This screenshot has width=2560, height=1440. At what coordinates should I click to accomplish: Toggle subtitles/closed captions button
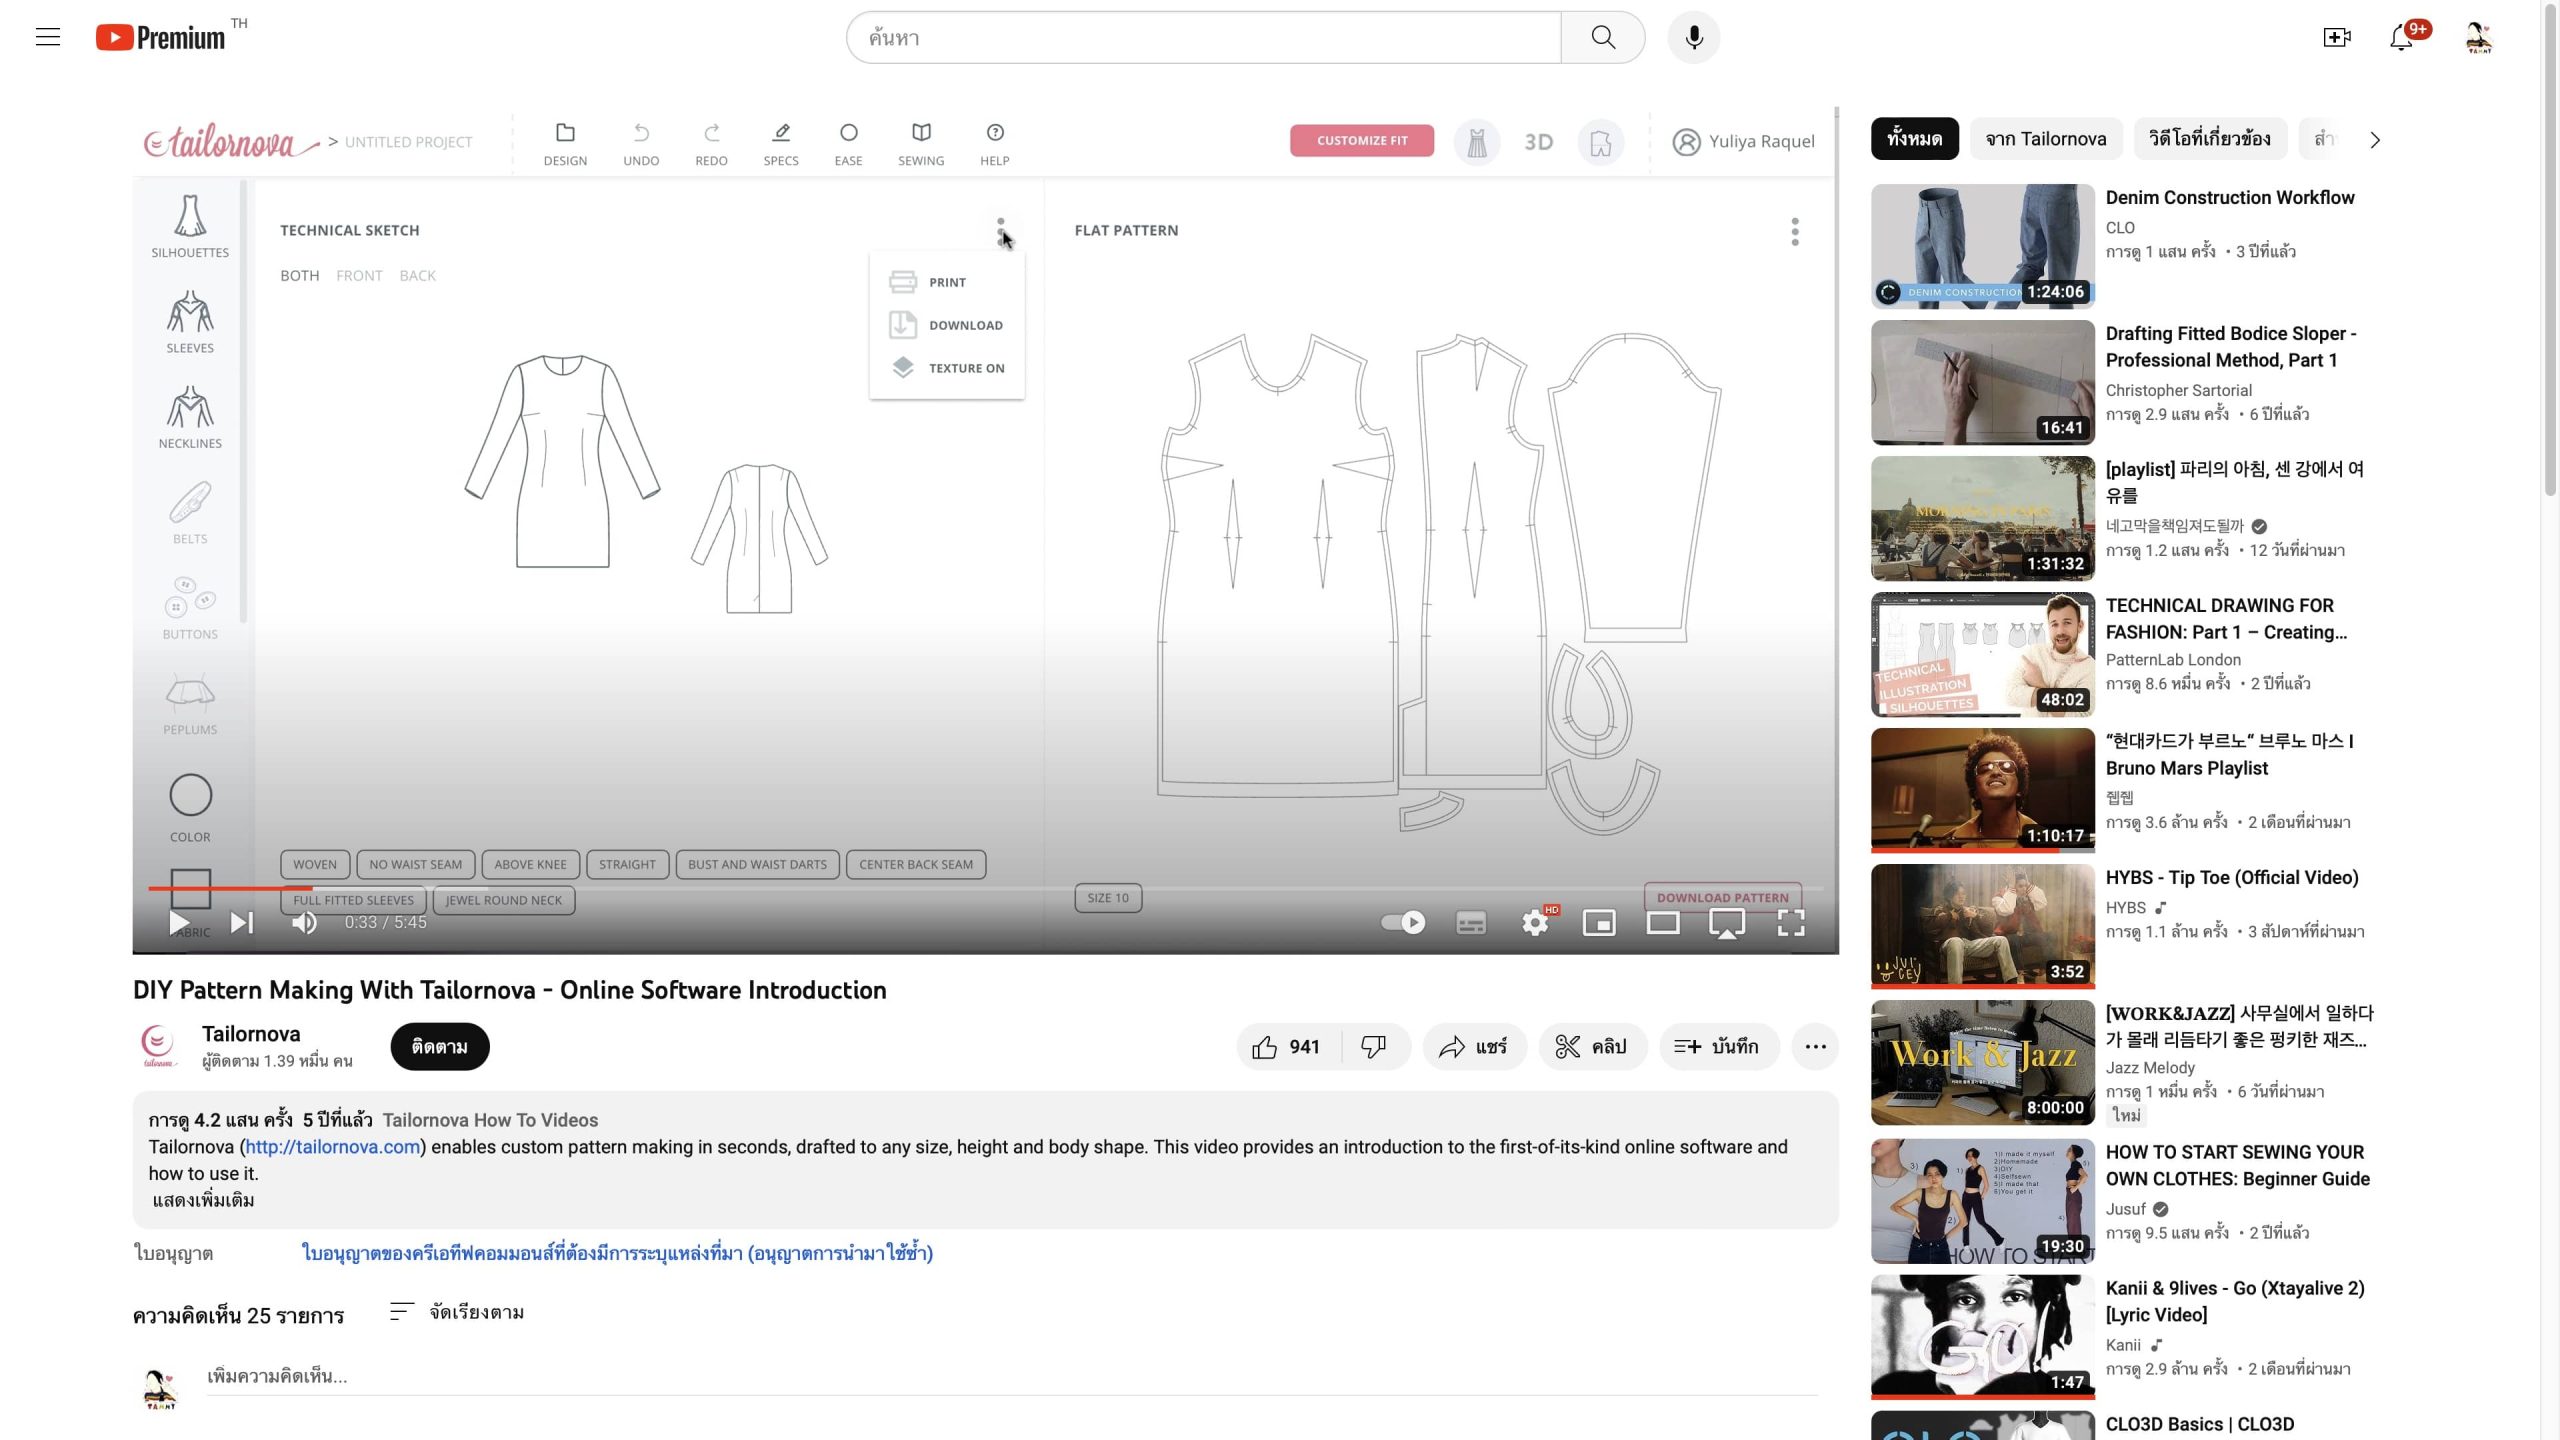[x=1470, y=922]
